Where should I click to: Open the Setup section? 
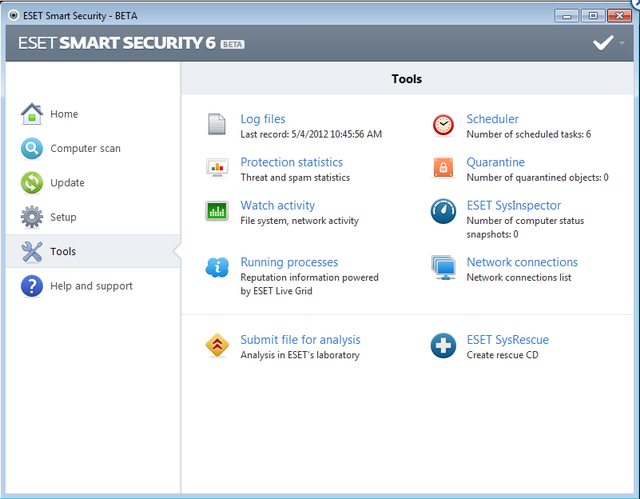[63, 217]
